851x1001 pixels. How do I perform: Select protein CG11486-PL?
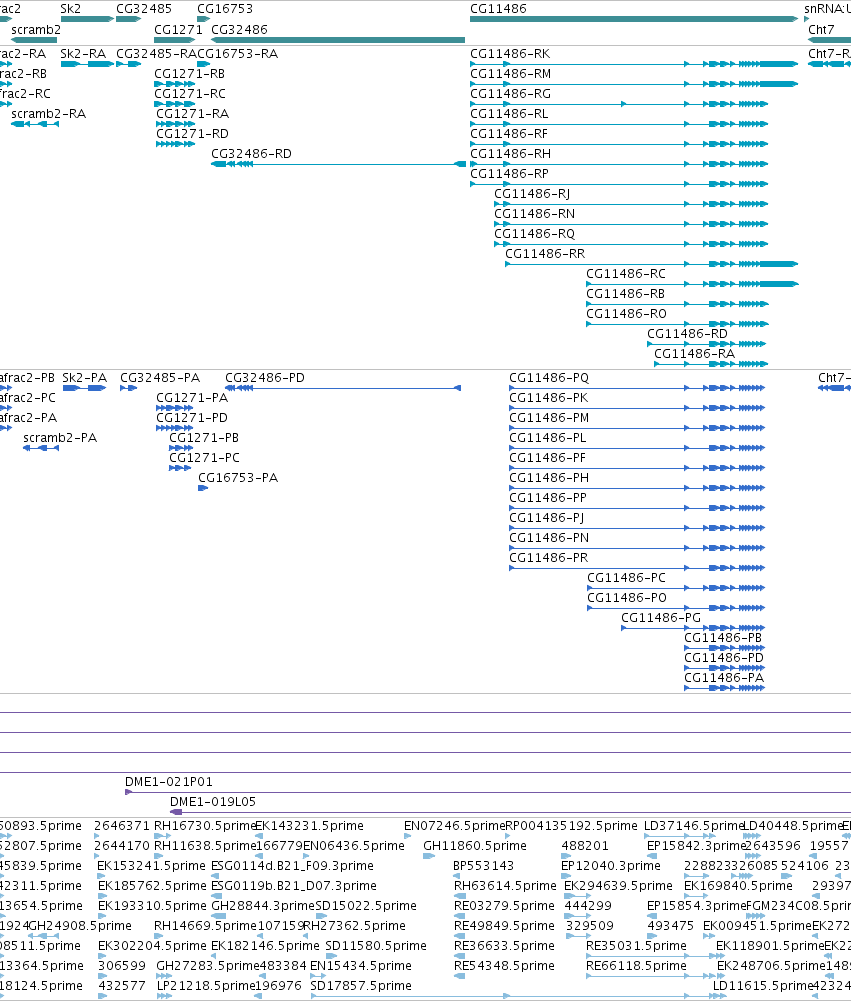tap(547, 438)
